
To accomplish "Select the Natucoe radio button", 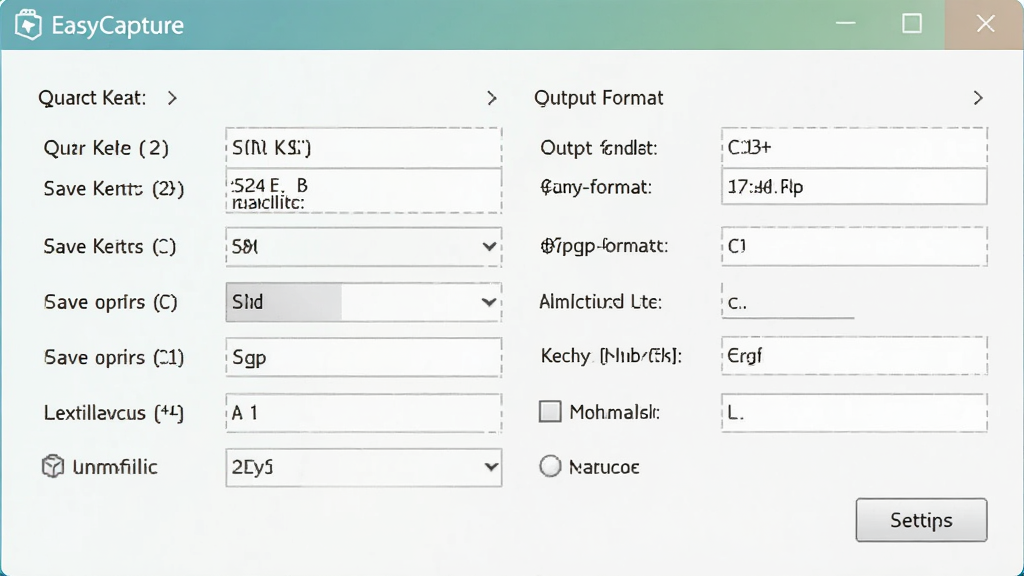I will click(x=550, y=466).
